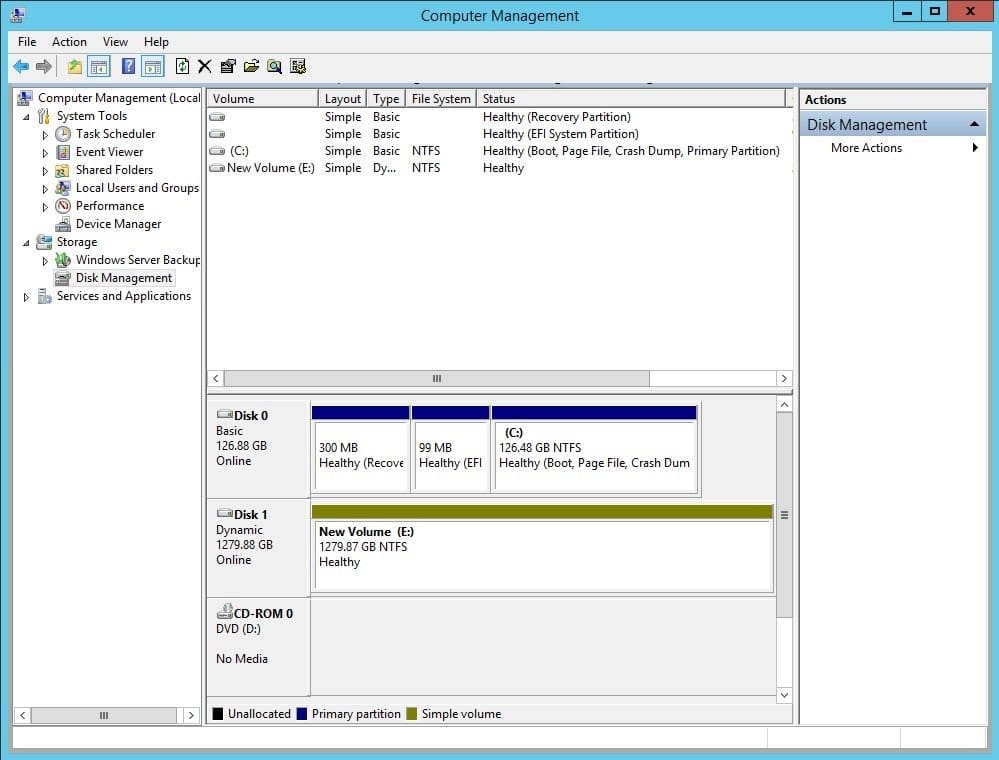The height and width of the screenshot is (760, 999).
Task: Click the Back arrow in toolbar
Action: point(21,66)
